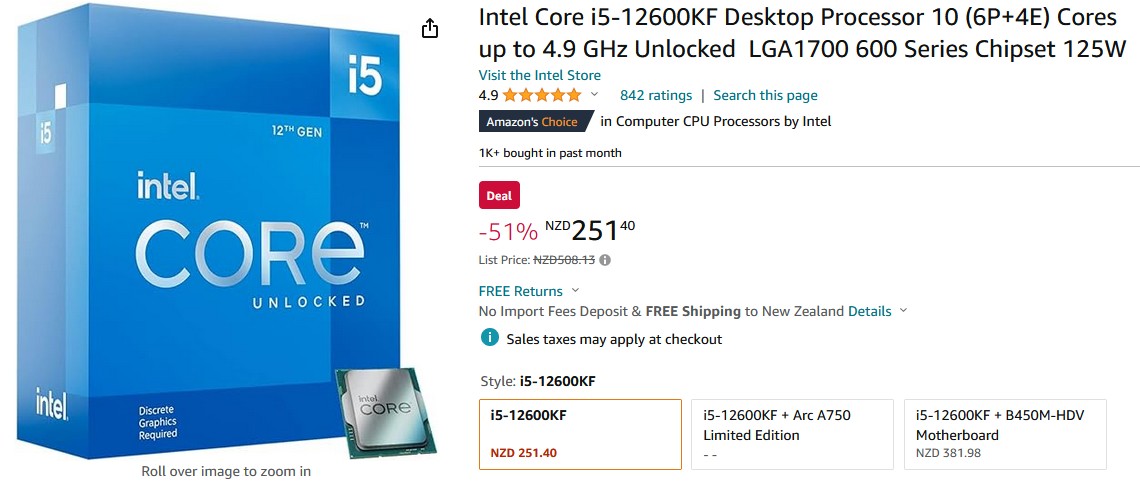Screen dimensions: 1140x484
Task: Click the share icon above product image
Action: point(430,28)
